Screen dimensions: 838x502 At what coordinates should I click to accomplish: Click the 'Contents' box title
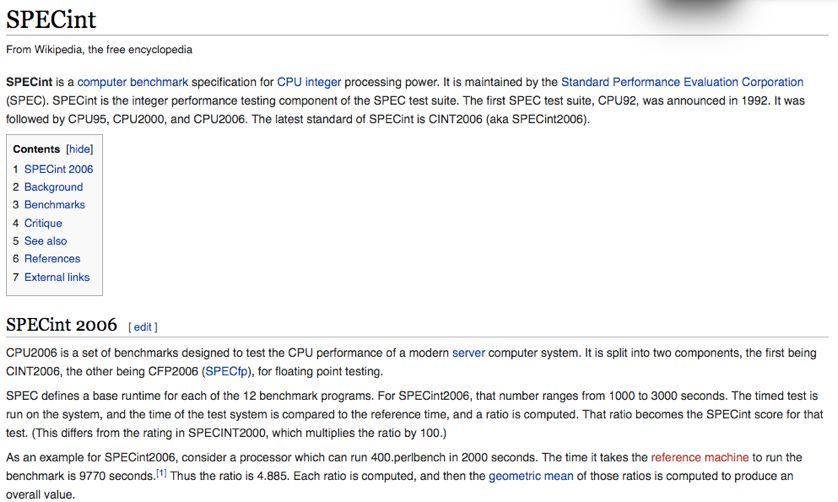coord(36,149)
